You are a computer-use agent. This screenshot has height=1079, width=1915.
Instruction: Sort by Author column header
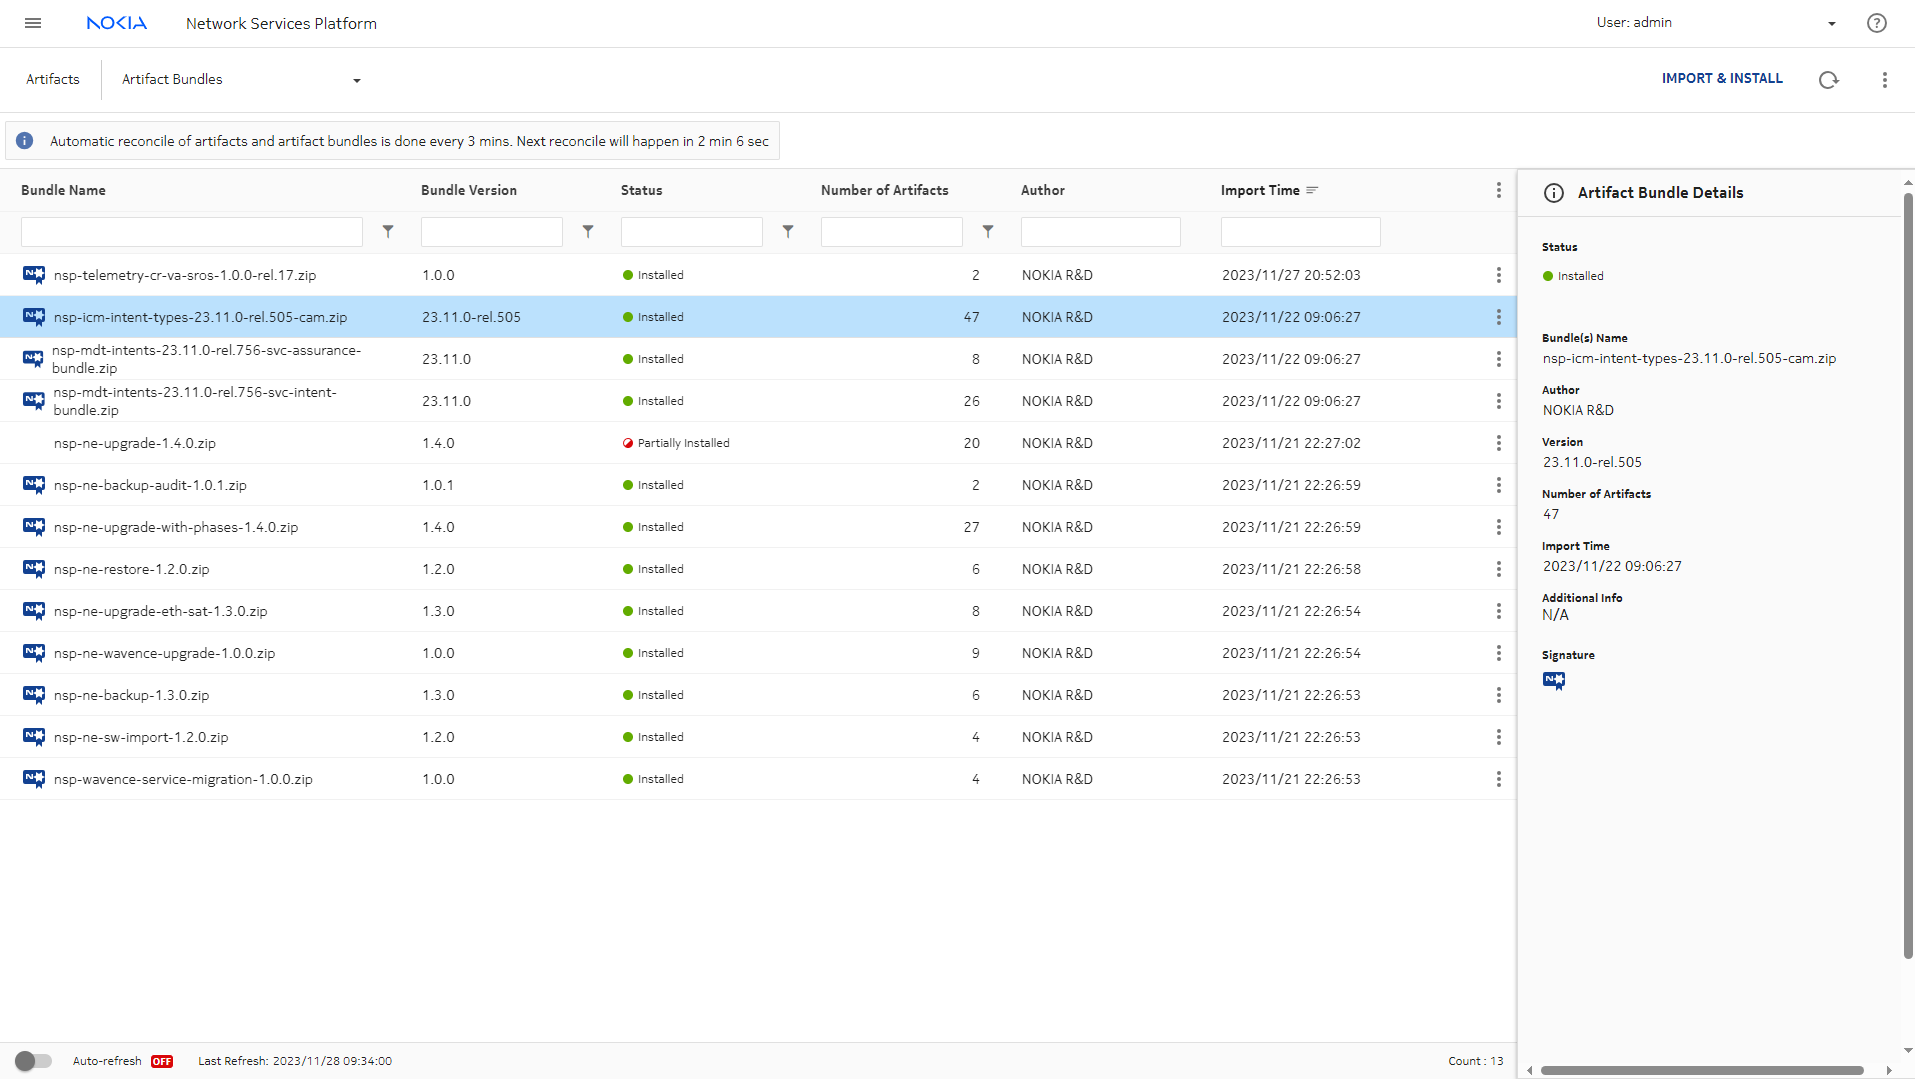(1043, 190)
